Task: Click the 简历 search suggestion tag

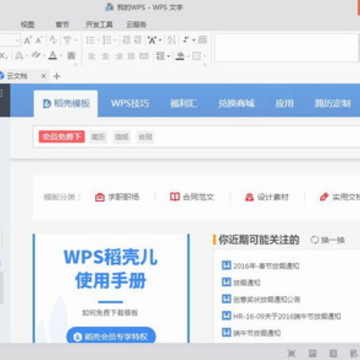Action: click(x=98, y=137)
